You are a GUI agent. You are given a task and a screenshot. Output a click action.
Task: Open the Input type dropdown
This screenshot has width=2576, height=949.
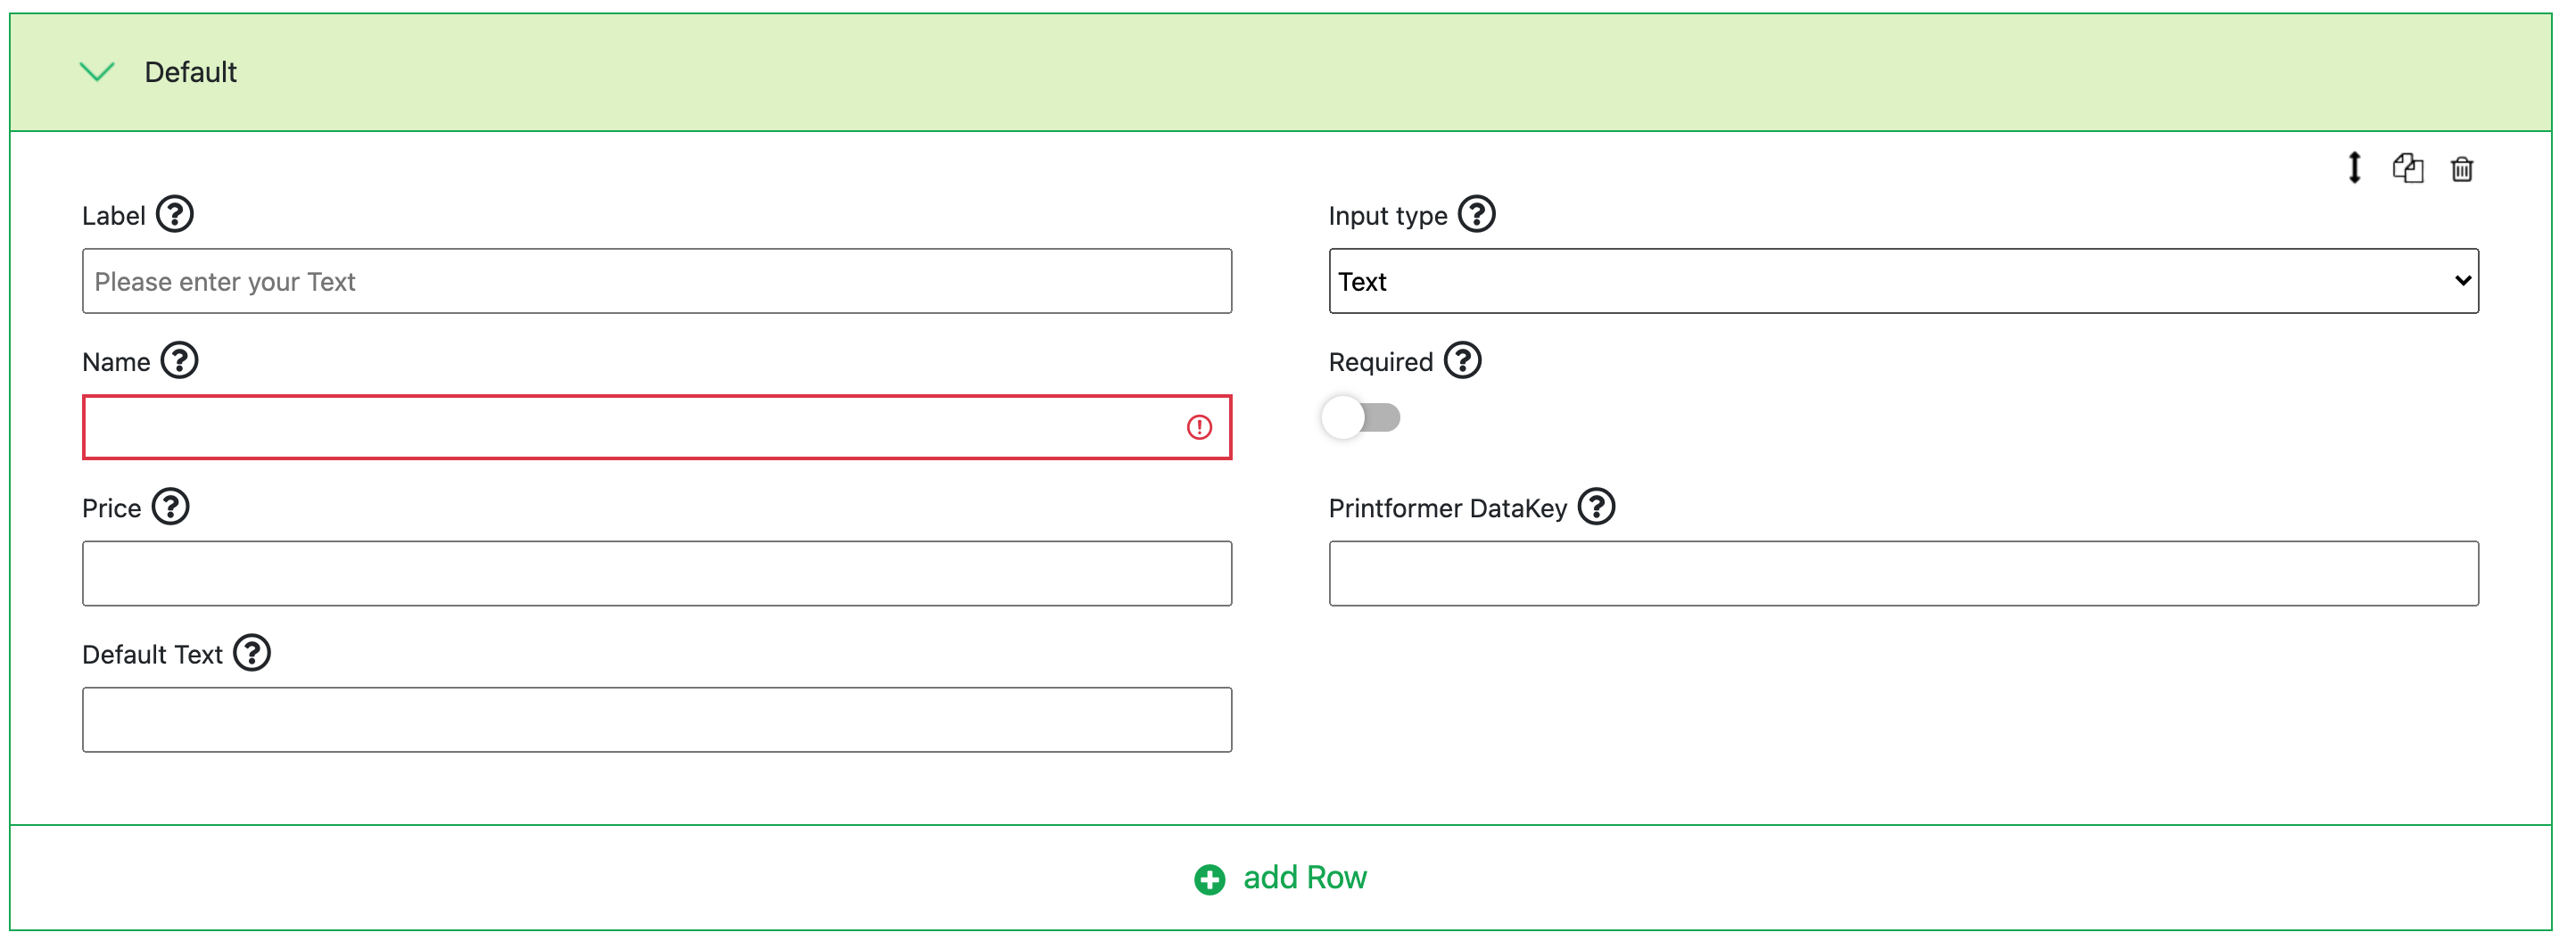point(1902,281)
